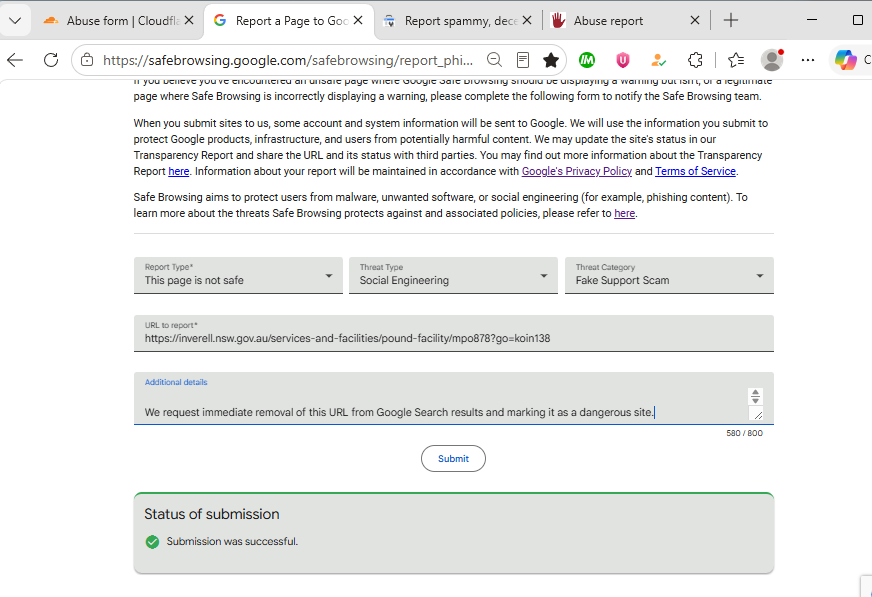Click the favorites star icon
Viewport: 872px width, 597px height.
(x=551, y=59)
